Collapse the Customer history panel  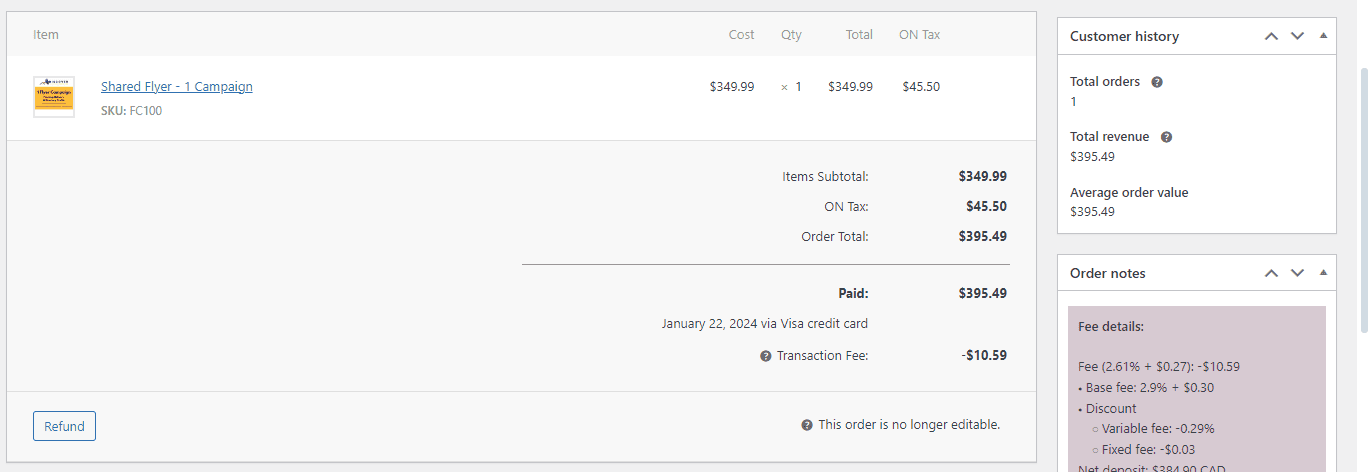(x=1323, y=36)
